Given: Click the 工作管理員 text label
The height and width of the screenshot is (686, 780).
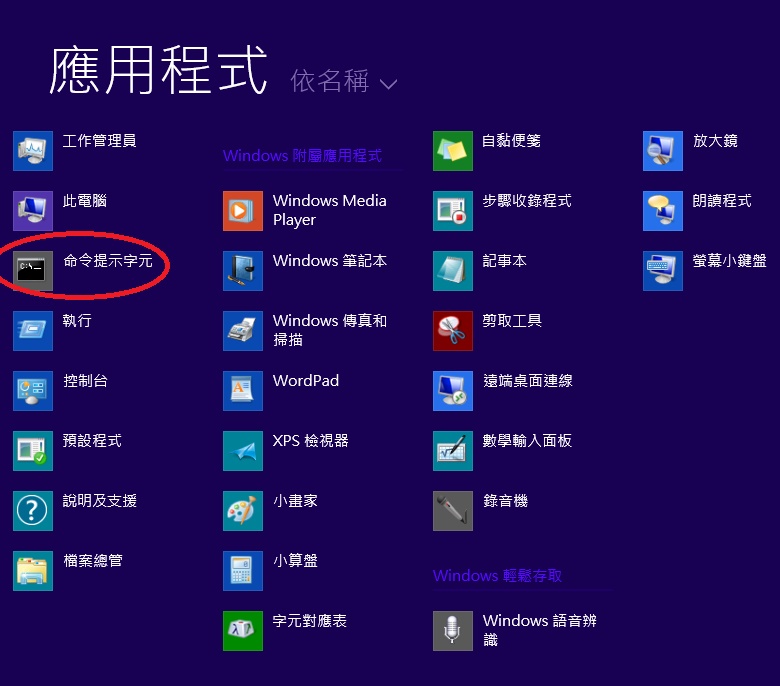Looking at the screenshot, I should (99, 141).
